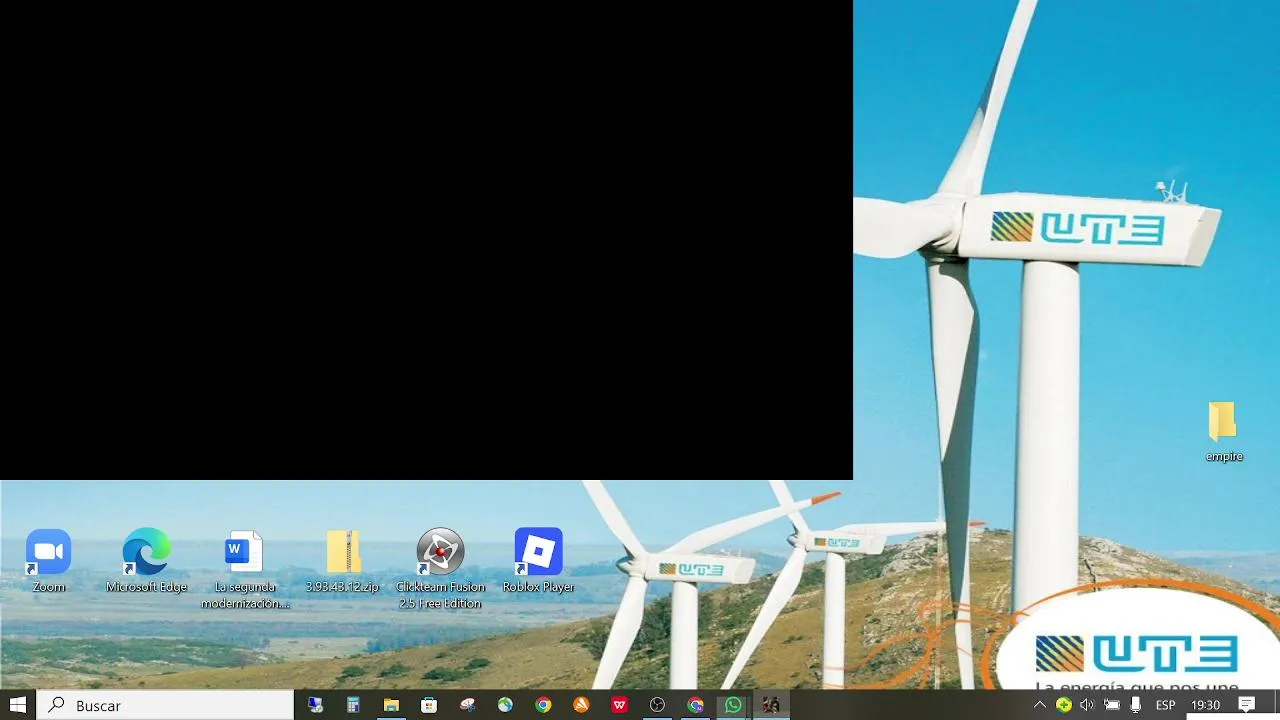Screen dimensions: 1280x720
Task: Select the Word document 'La segunda modernización'
Action: 244,569
